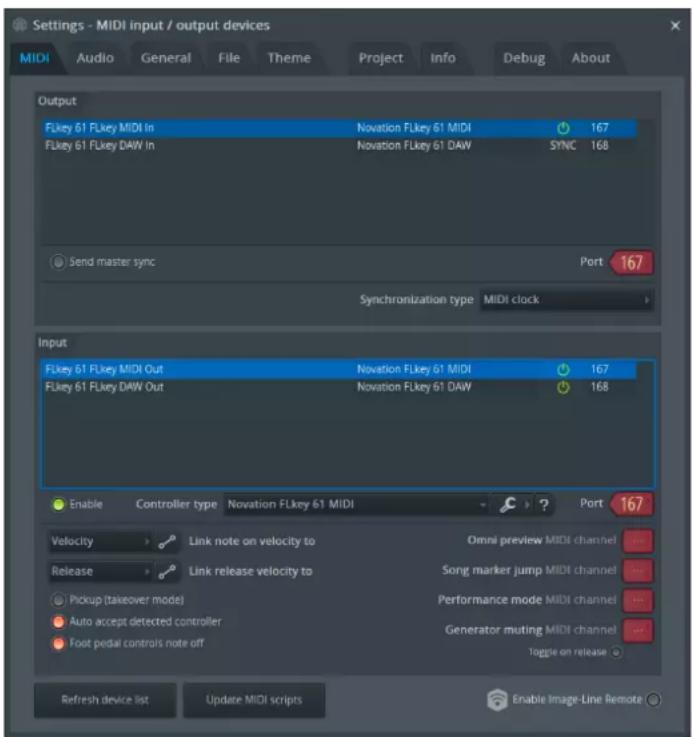Set Generator muting MIDI channel box
The height and width of the screenshot is (737, 693).
[638, 631]
